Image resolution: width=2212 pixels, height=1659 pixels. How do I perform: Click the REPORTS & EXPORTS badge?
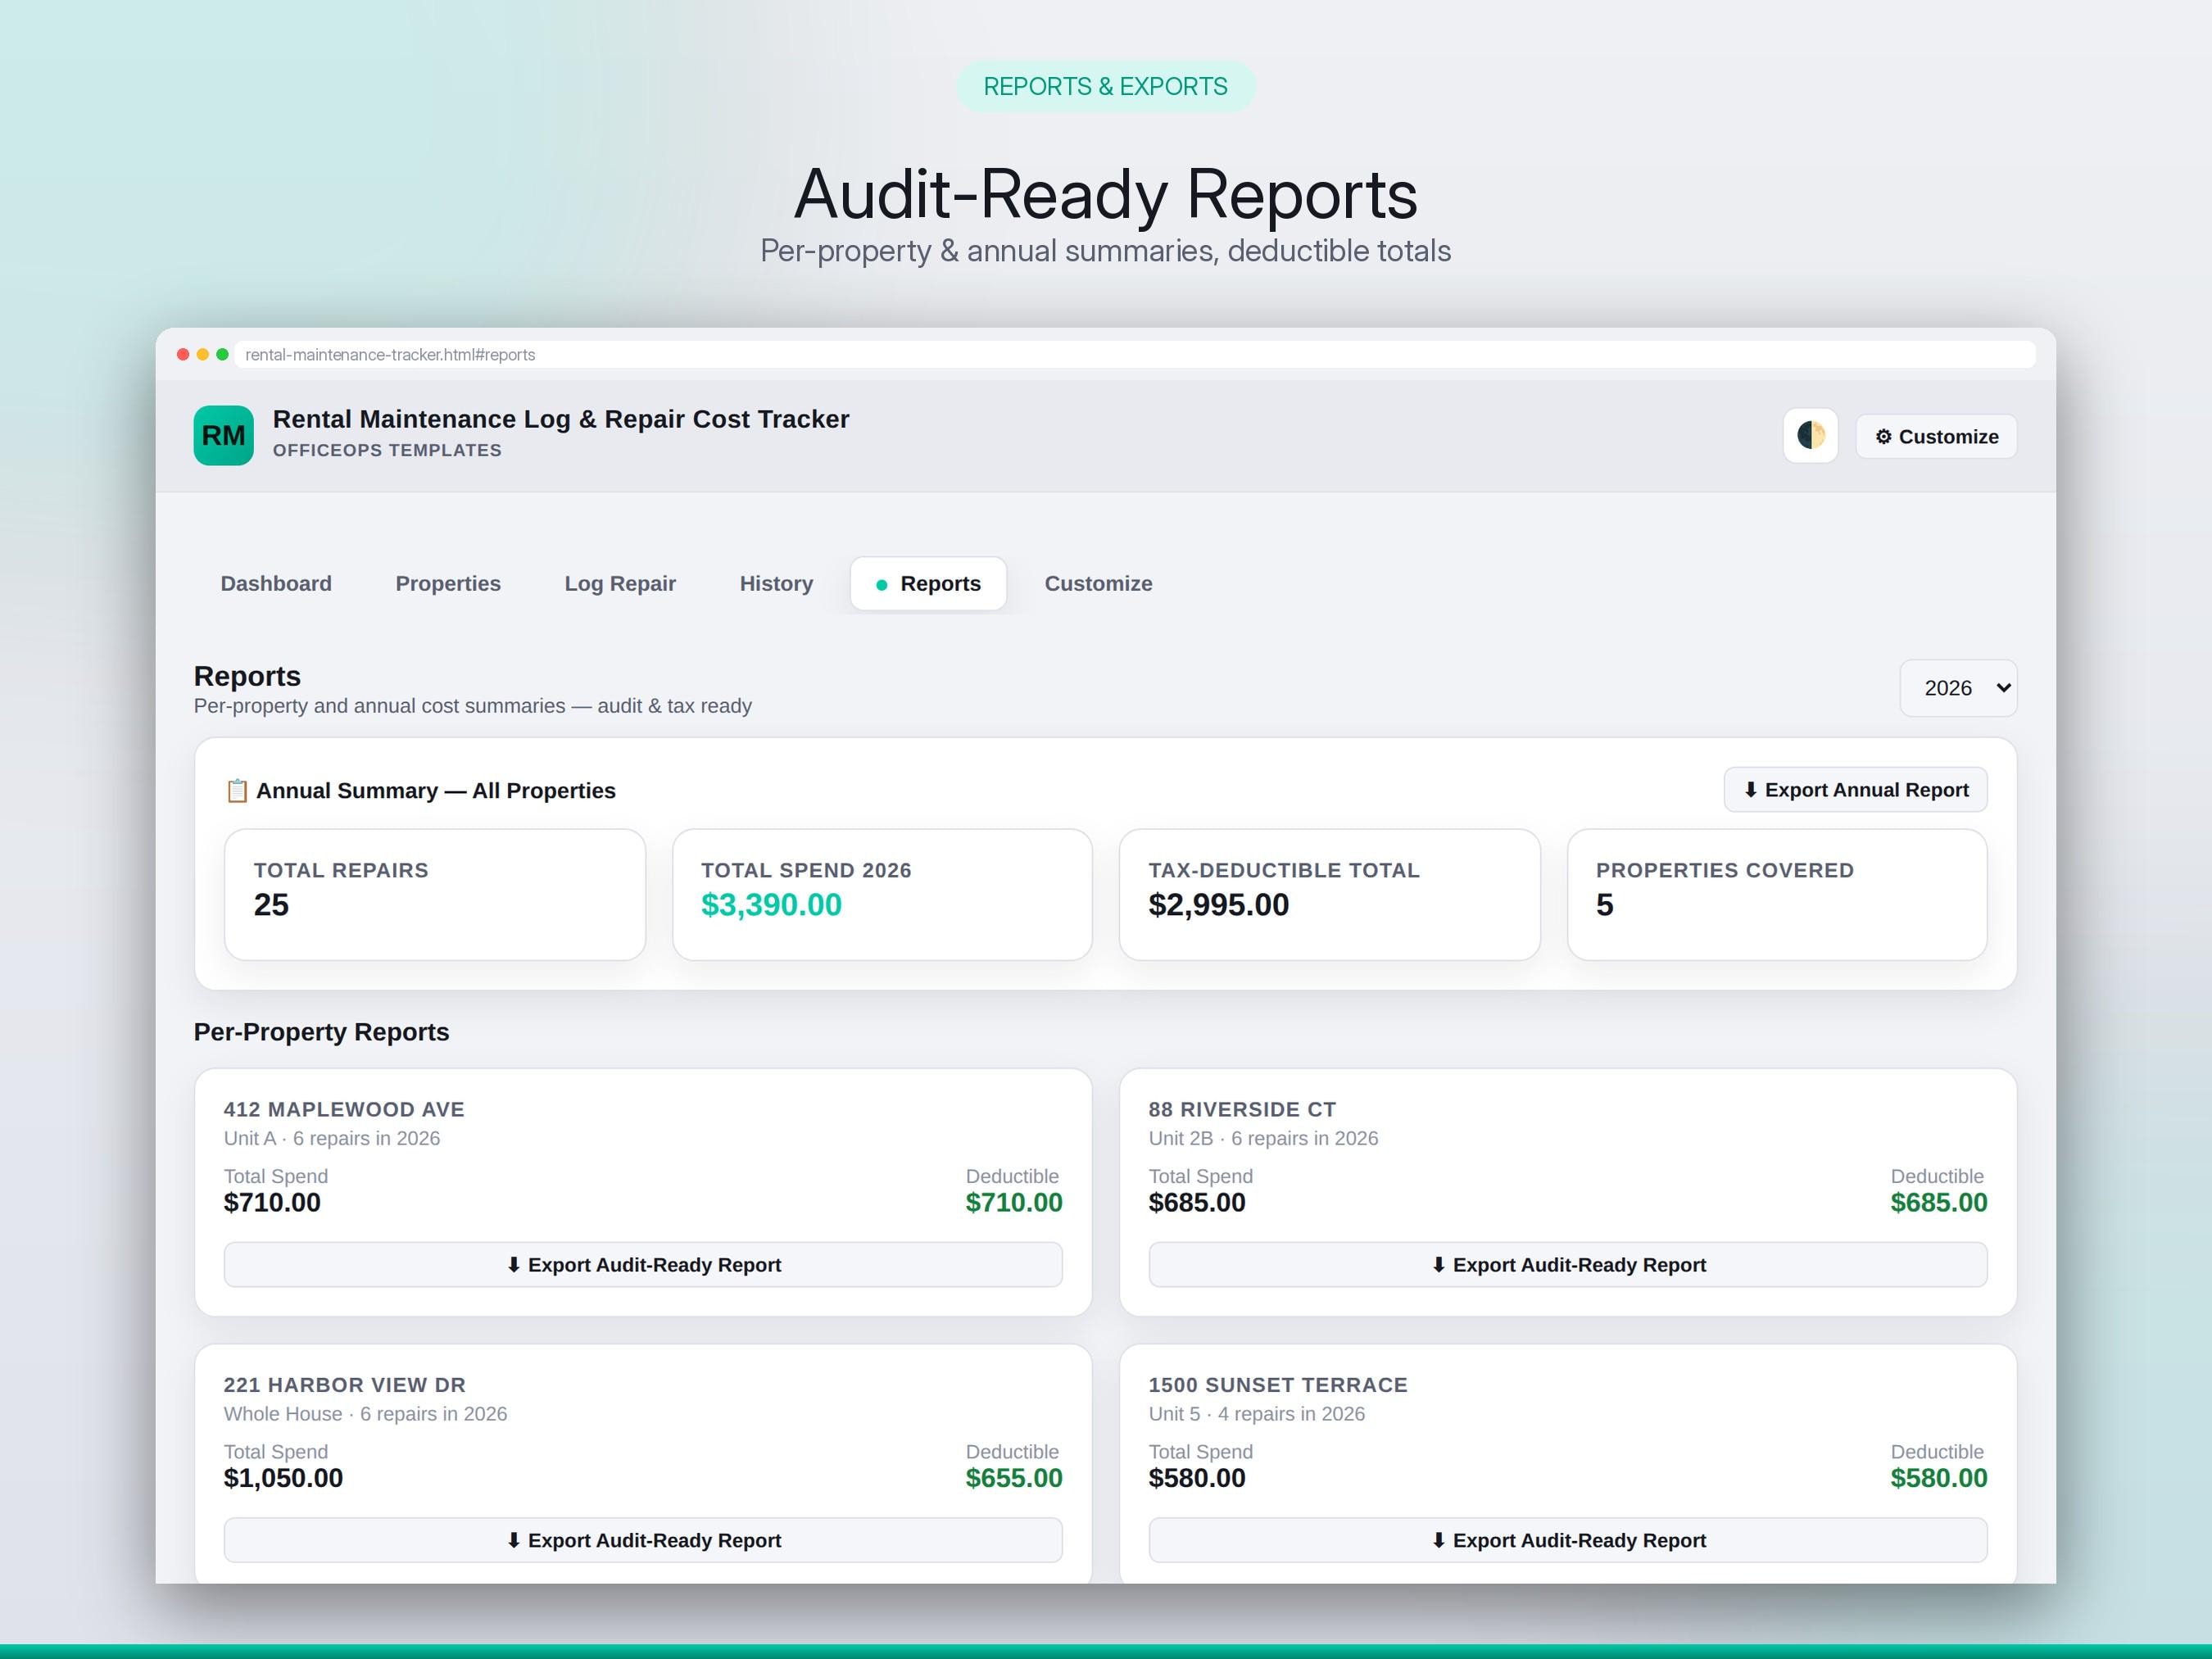point(1106,86)
